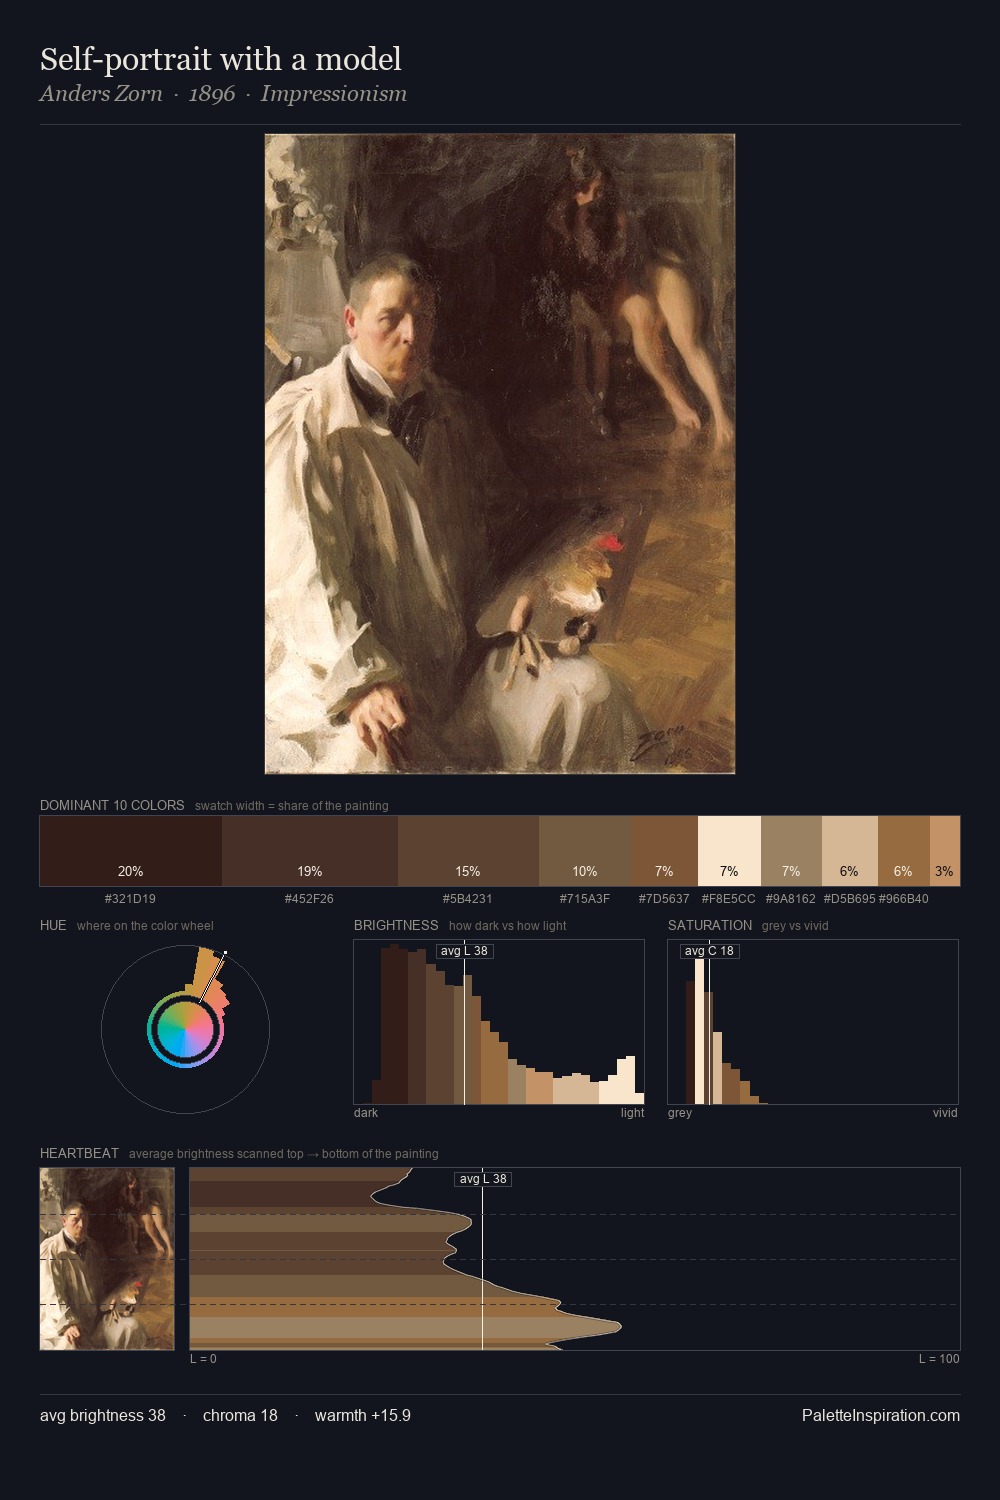The width and height of the screenshot is (1000, 1500).
Task: Click the 3% narrowest tan swatch
Action: 945,851
